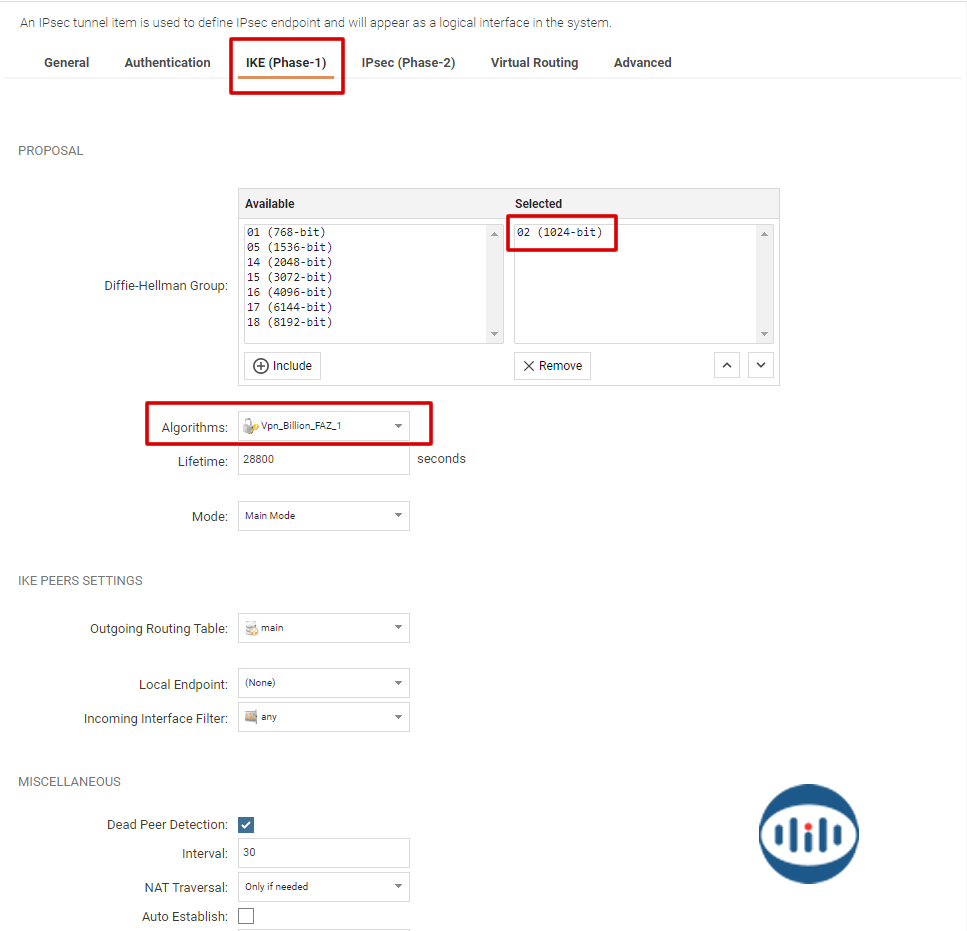Click the Vpn_Billion_FAZ_1 algorithm key icon

point(251,426)
